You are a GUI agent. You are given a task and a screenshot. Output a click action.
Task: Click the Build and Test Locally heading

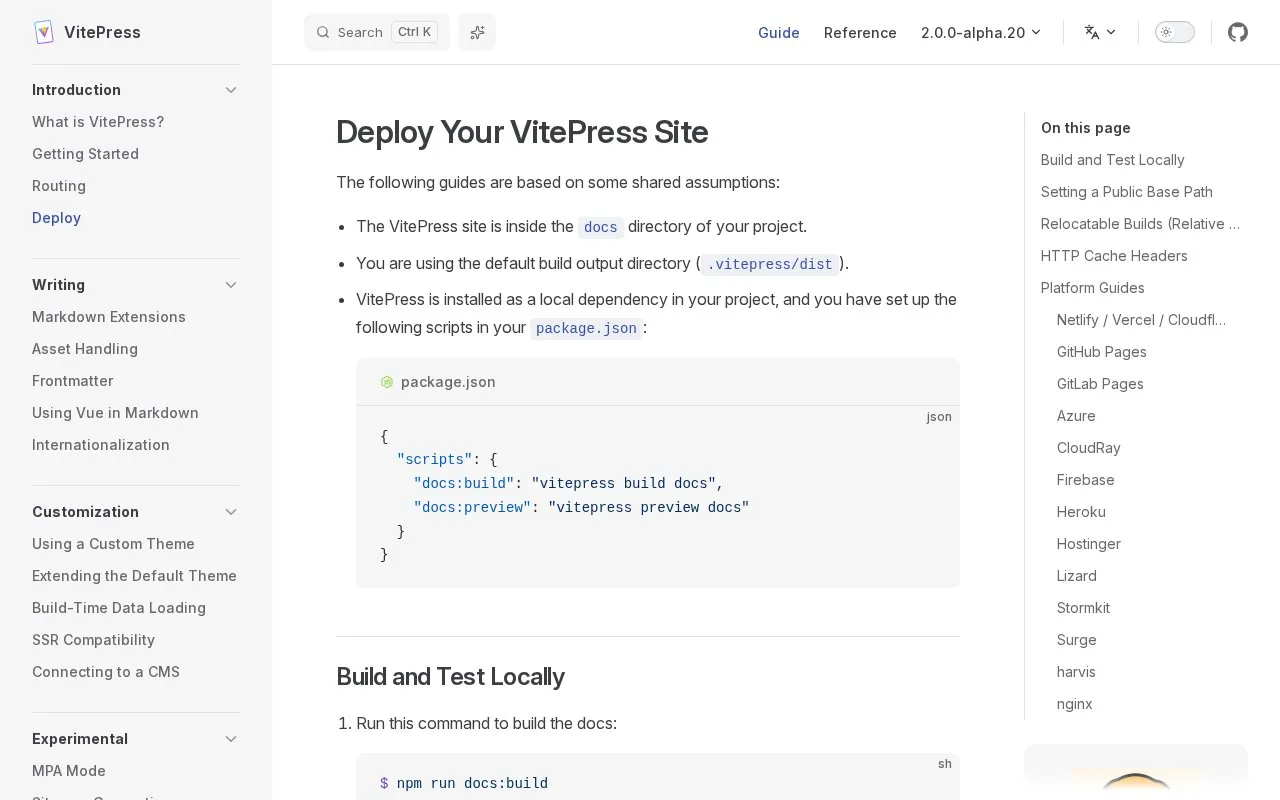[x=450, y=677]
